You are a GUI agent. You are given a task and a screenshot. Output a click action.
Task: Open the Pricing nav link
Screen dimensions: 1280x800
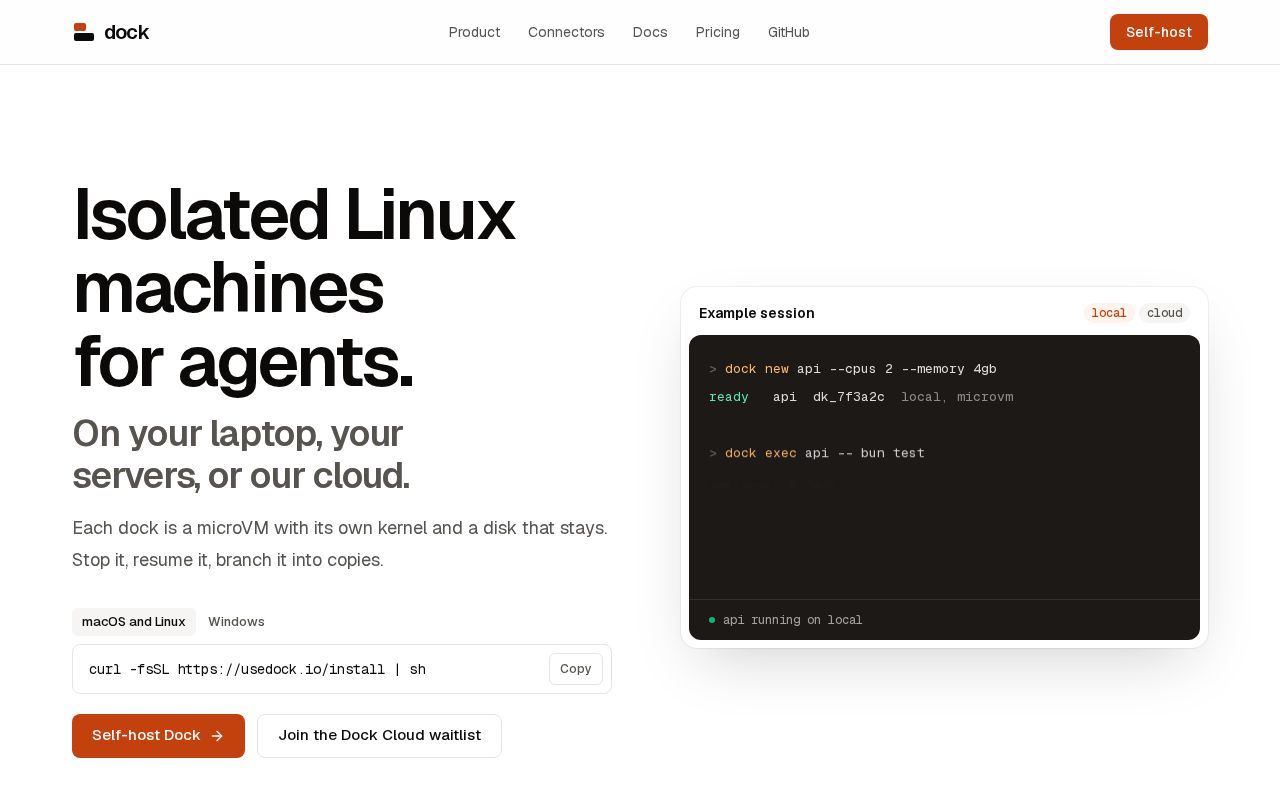click(x=718, y=32)
